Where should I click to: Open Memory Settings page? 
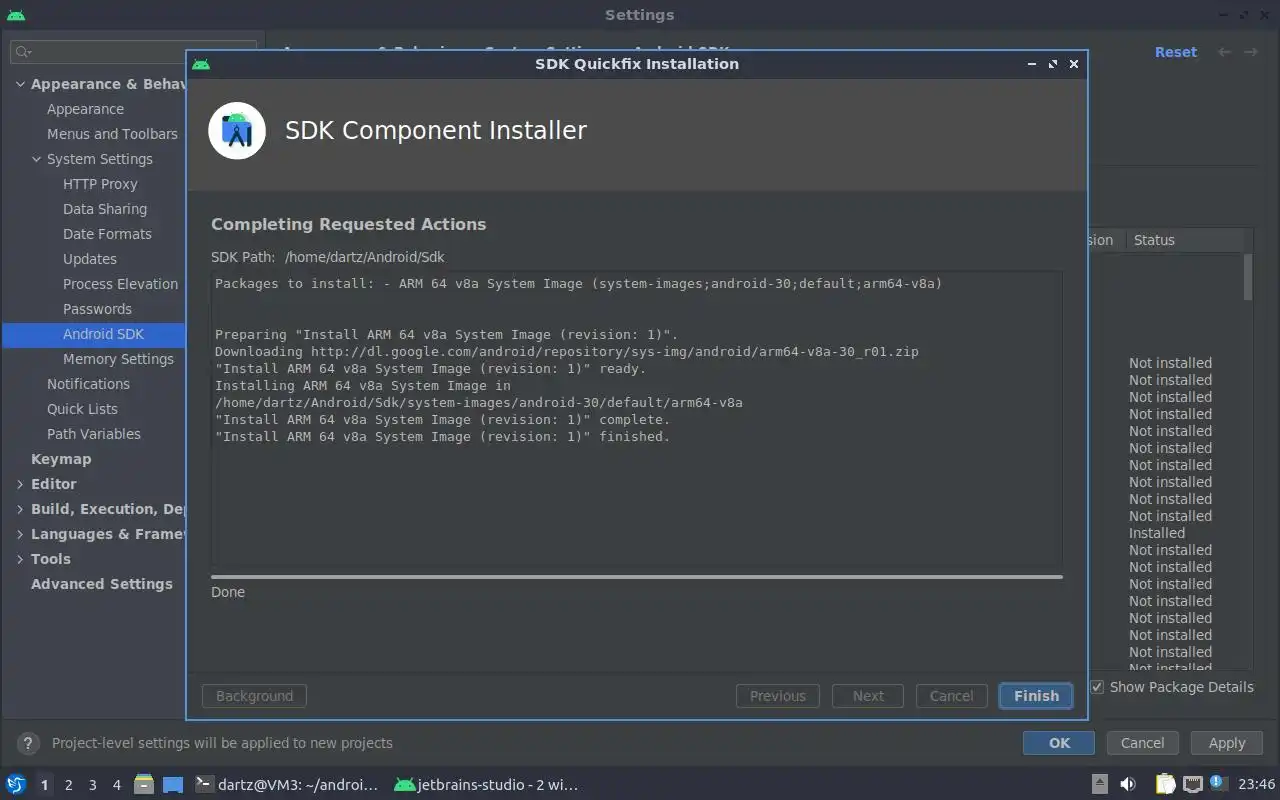[x=118, y=359]
